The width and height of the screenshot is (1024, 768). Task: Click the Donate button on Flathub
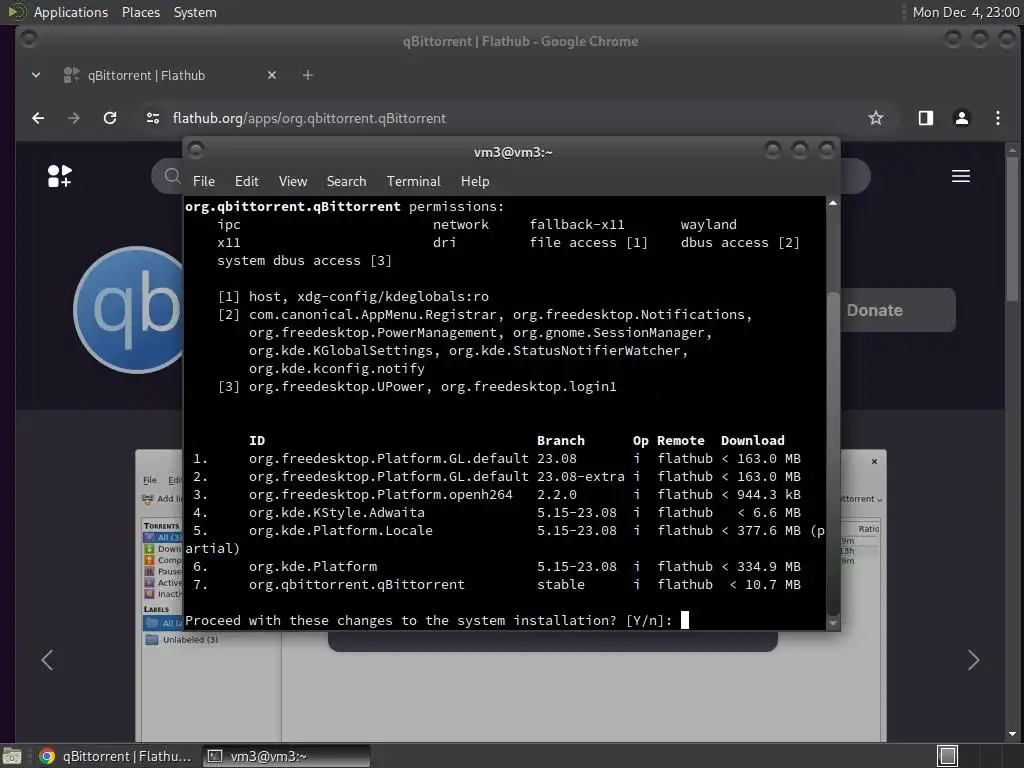tap(898, 310)
